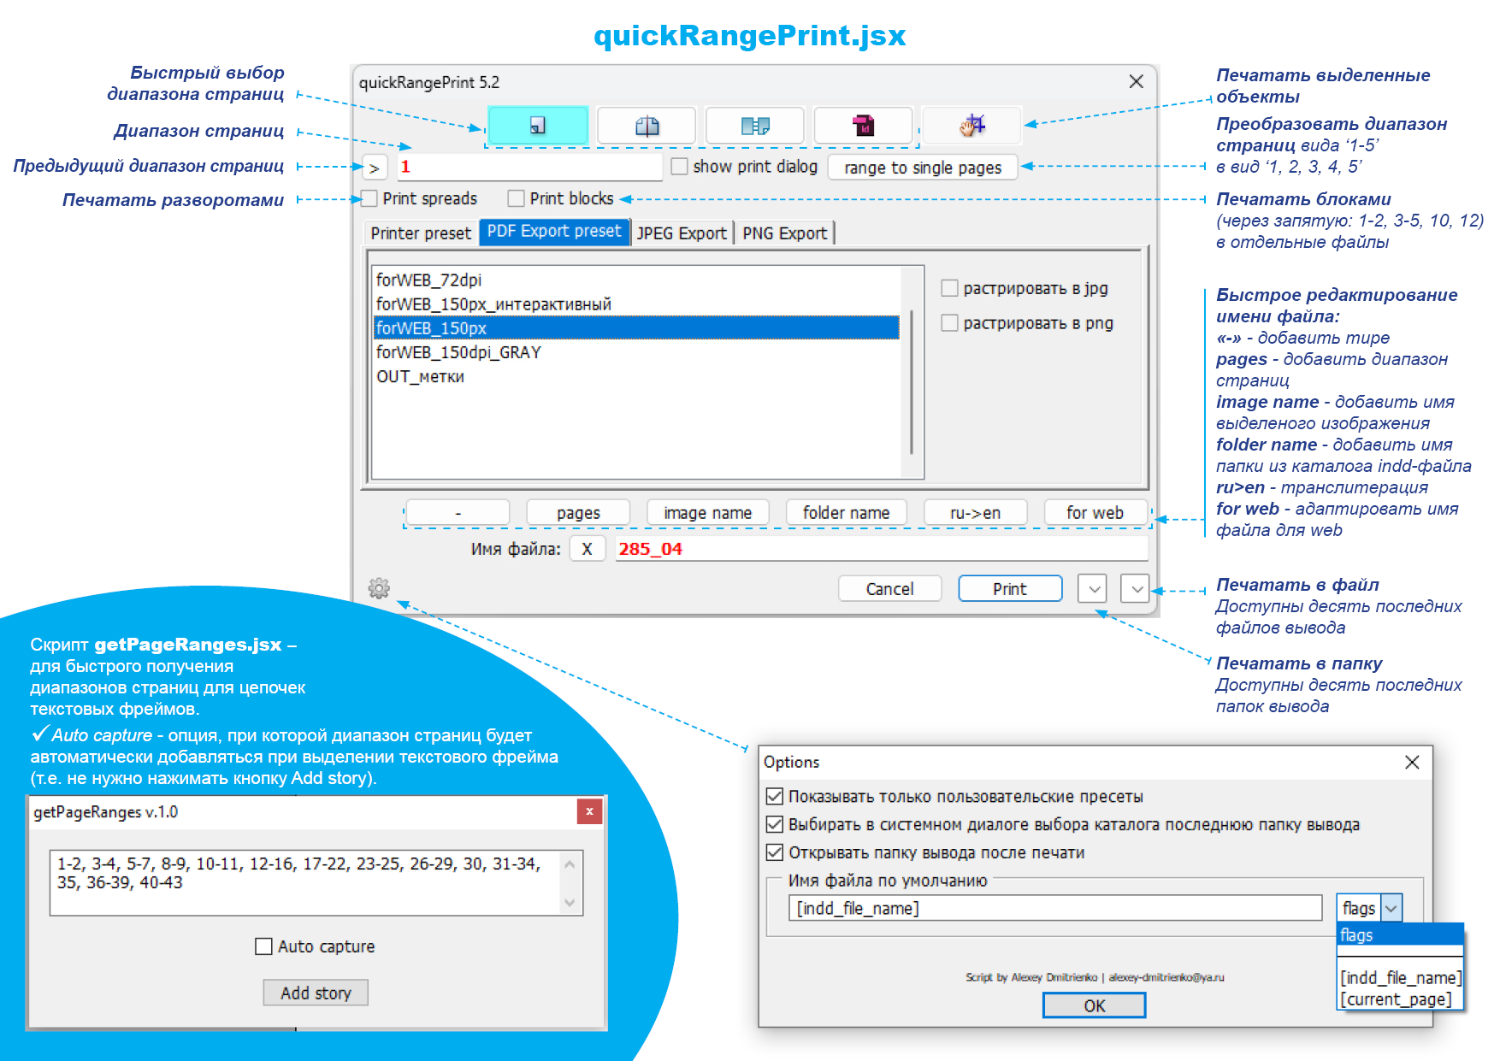Click the Имя файла input field
Image resolution: width=1500 pixels, height=1061 pixels.
pyautogui.click(x=880, y=549)
